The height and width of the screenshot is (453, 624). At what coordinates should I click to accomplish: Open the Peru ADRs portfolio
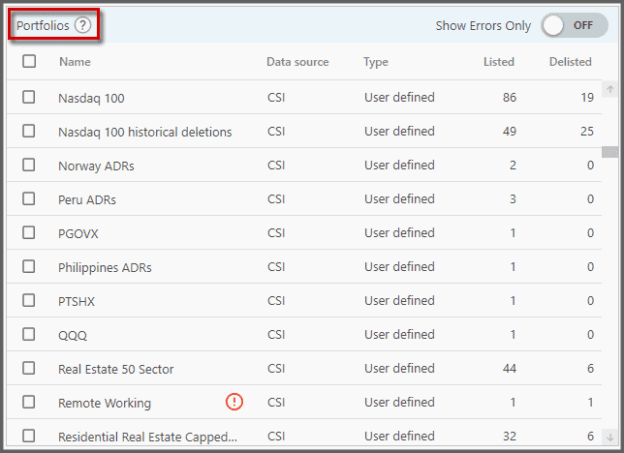coord(87,200)
